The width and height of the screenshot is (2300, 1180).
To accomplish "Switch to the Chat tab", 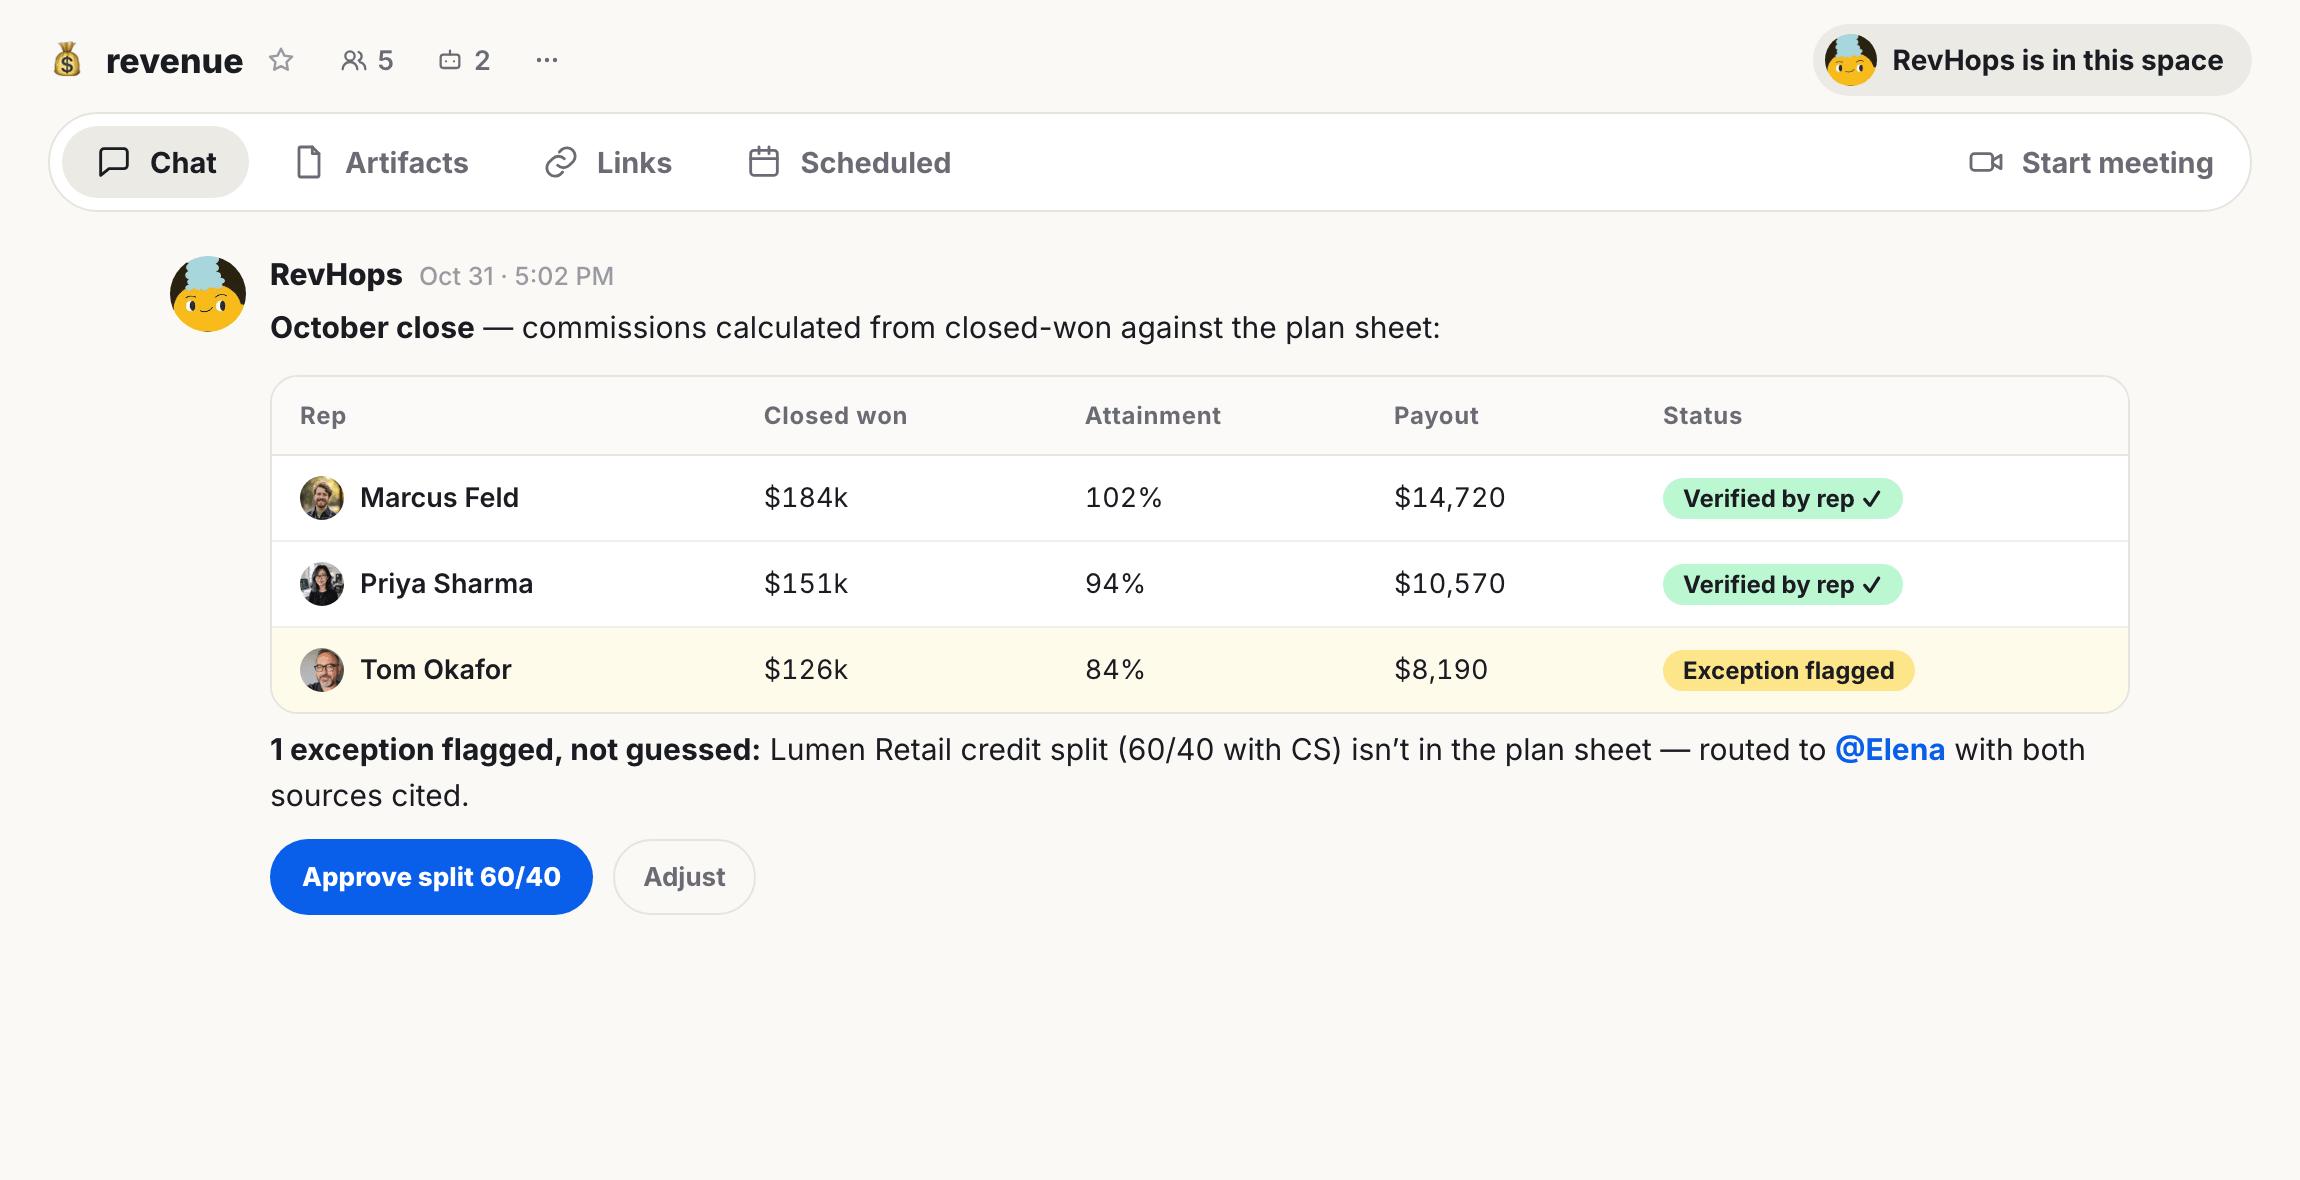I will click(x=156, y=162).
